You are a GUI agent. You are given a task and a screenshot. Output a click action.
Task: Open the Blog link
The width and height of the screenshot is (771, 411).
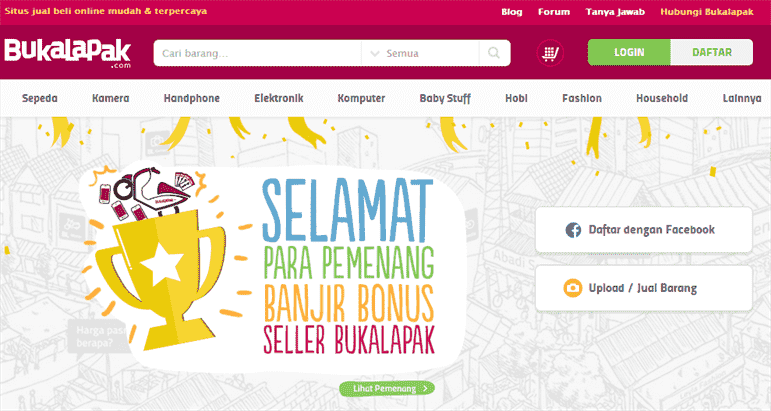pos(511,12)
